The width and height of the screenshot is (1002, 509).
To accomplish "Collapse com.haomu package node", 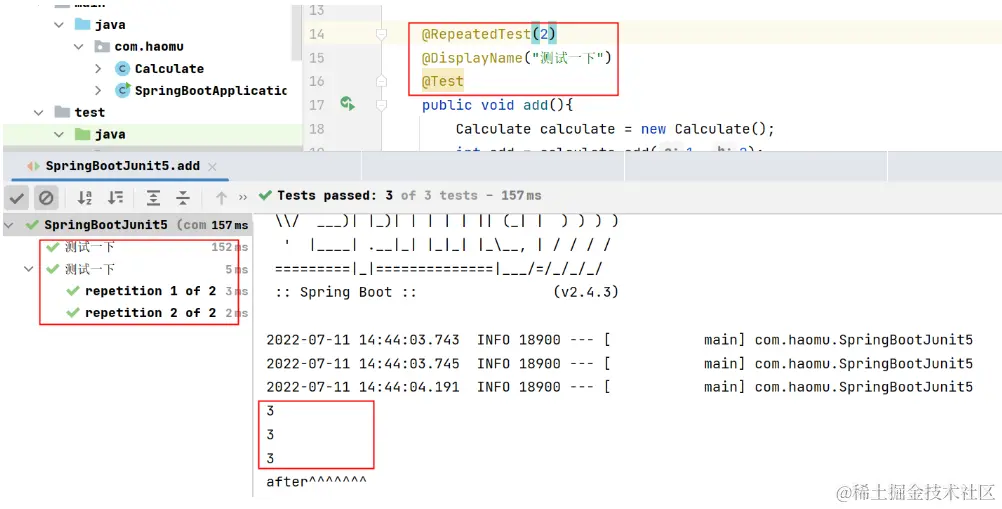I will pos(79,47).
